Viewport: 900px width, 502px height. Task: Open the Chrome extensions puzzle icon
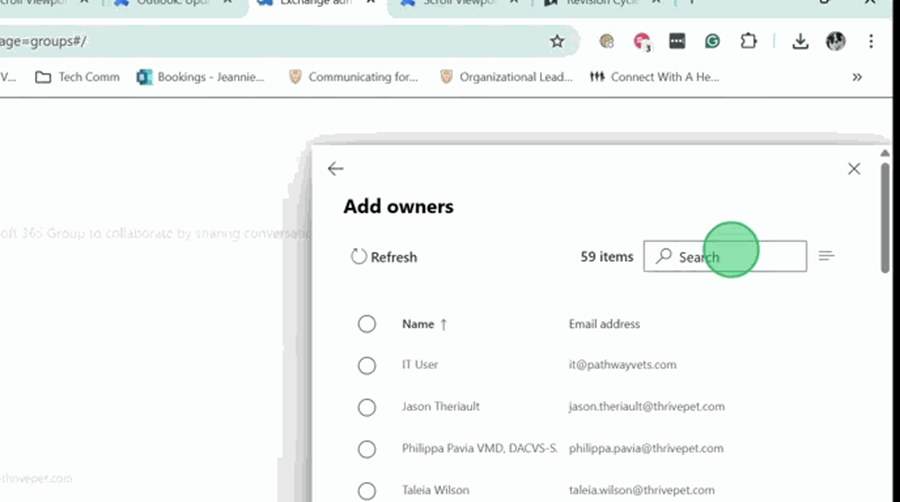point(748,41)
